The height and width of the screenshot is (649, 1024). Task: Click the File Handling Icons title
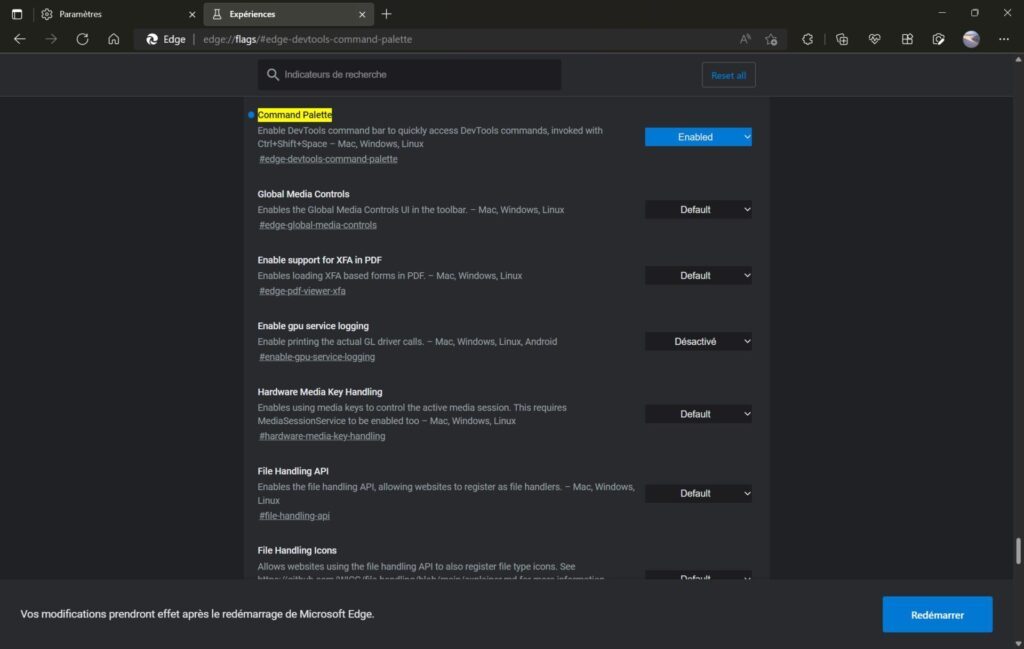[297, 550]
